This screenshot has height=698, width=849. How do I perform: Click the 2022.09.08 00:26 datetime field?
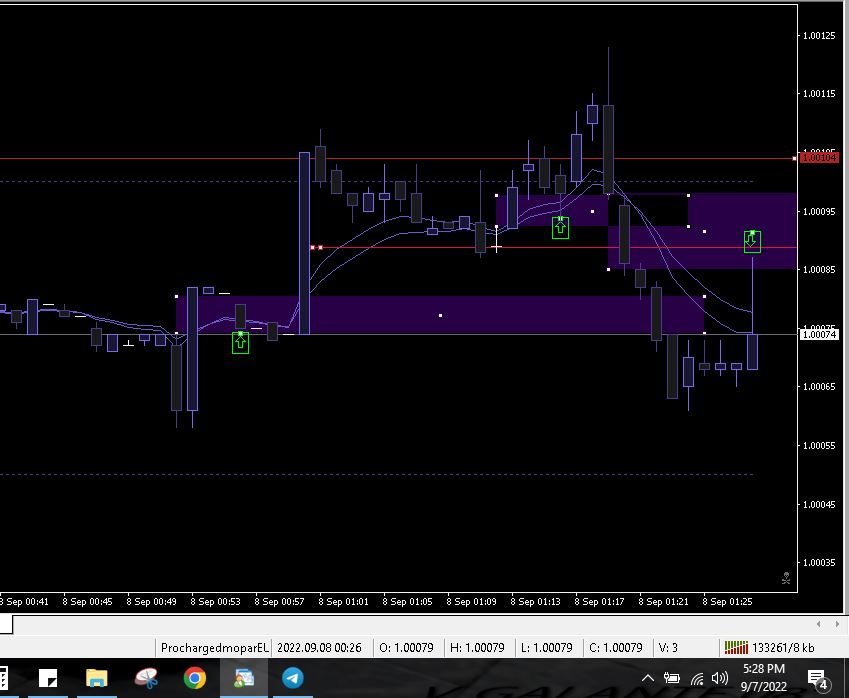(x=319, y=648)
